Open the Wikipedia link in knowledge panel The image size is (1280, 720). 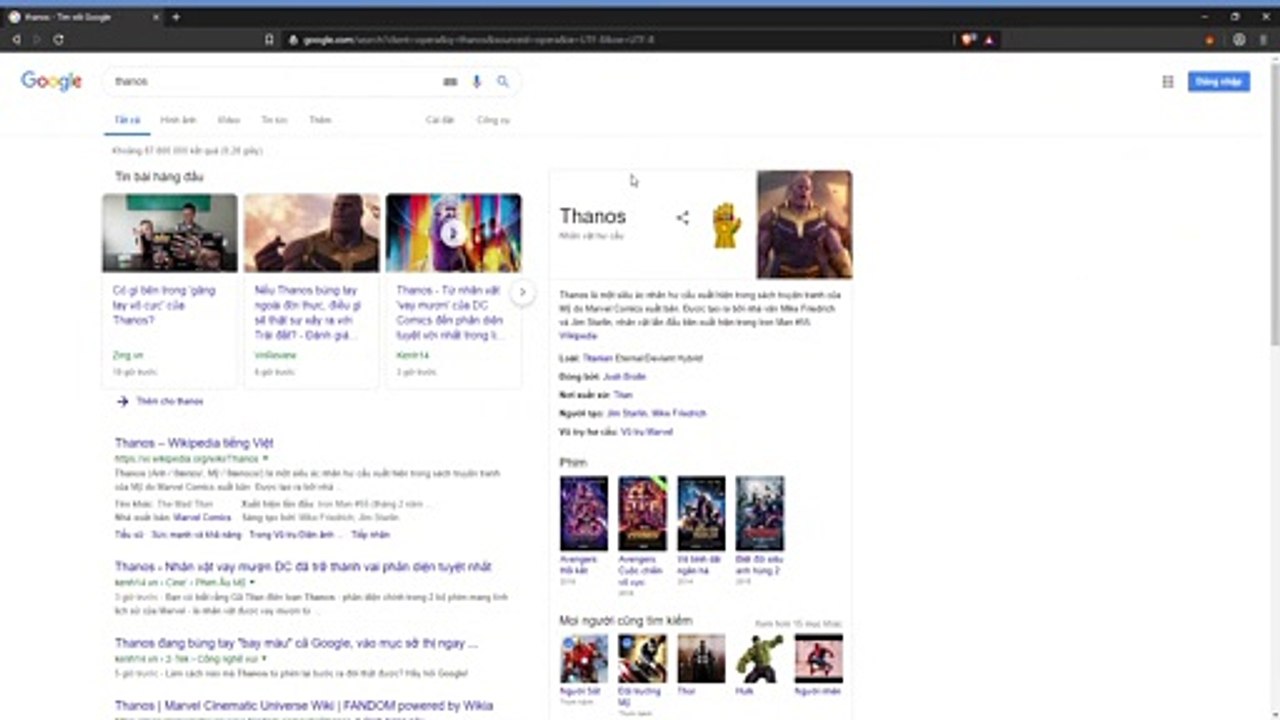pyautogui.click(x=578, y=336)
